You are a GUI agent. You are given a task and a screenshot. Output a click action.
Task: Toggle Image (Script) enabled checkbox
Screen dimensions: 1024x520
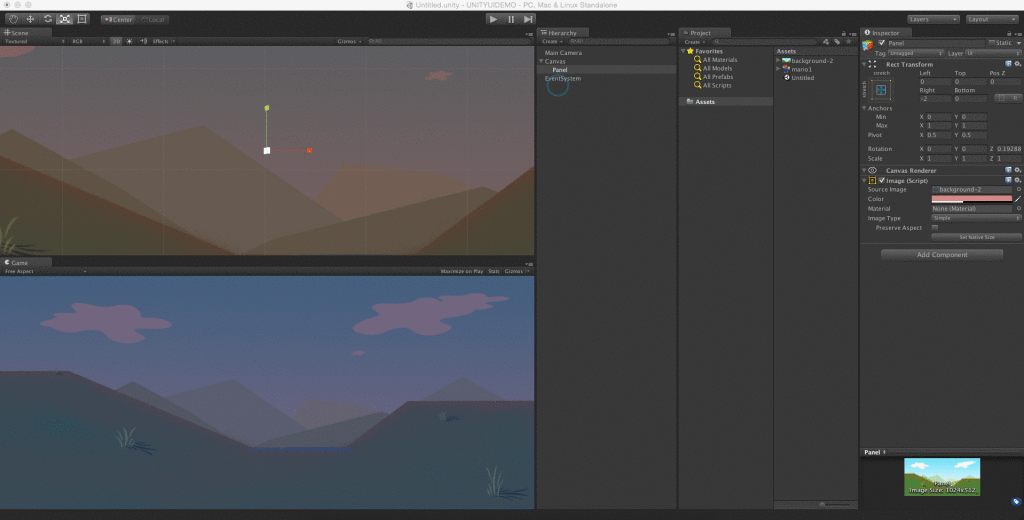click(882, 180)
